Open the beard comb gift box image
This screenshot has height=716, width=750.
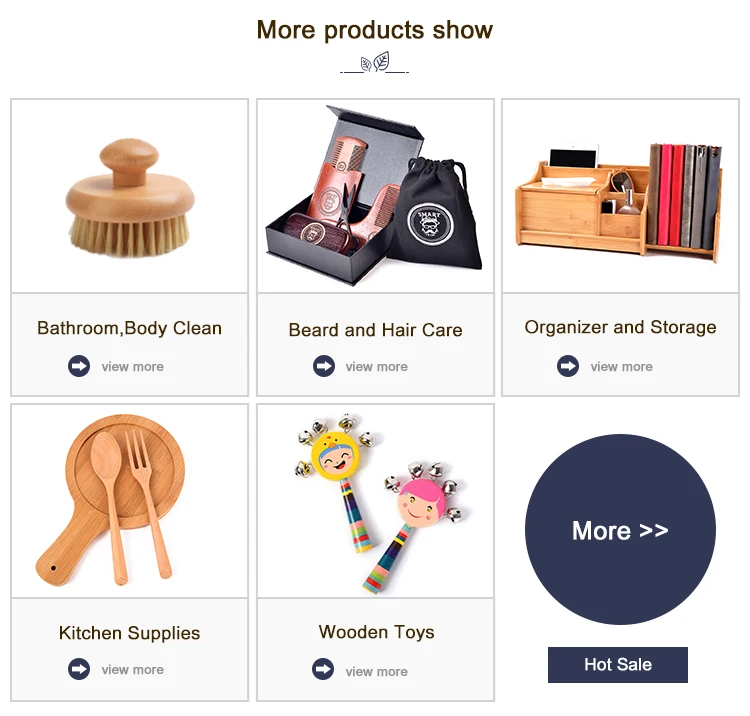[375, 197]
